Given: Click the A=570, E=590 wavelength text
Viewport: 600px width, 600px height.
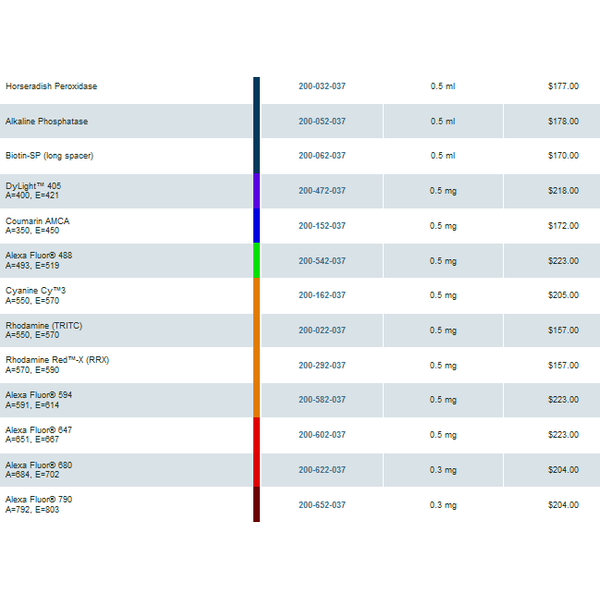Looking at the screenshot, I should 32,370.
